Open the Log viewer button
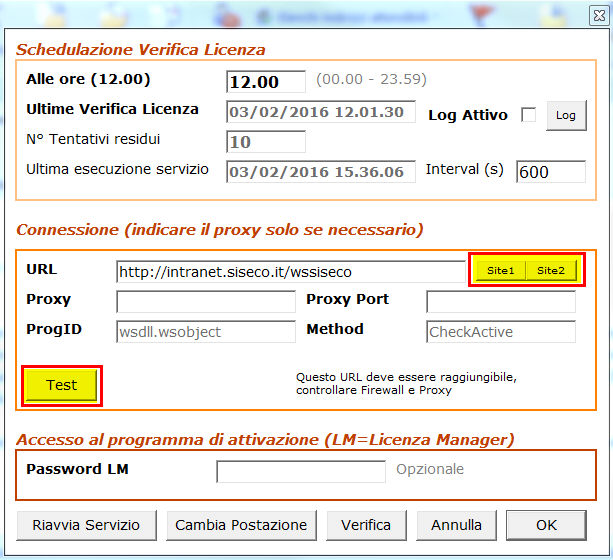The width and height of the screenshot is (613, 560). pyautogui.click(x=566, y=115)
